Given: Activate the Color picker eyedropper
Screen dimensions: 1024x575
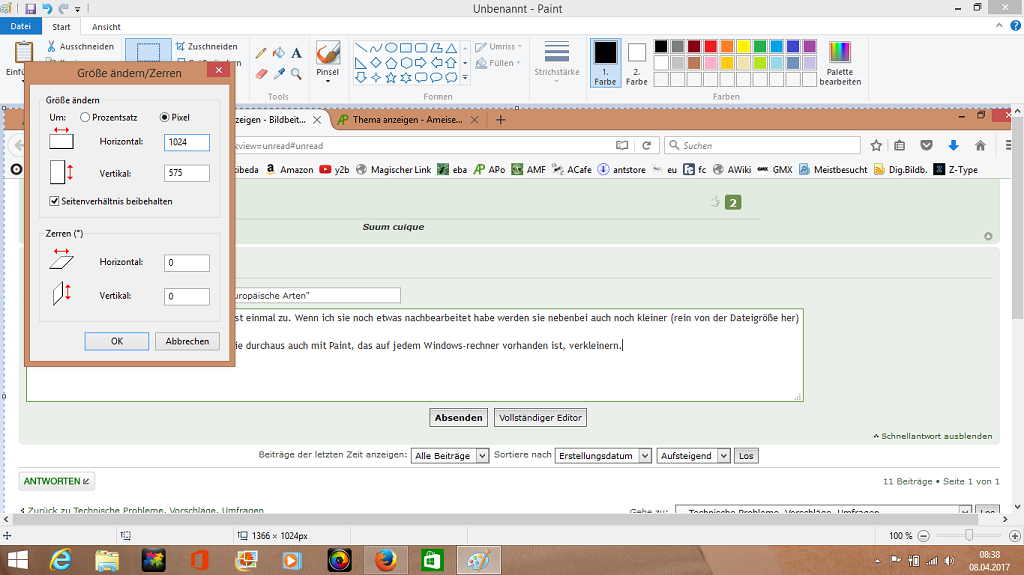Looking at the screenshot, I should point(279,73).
